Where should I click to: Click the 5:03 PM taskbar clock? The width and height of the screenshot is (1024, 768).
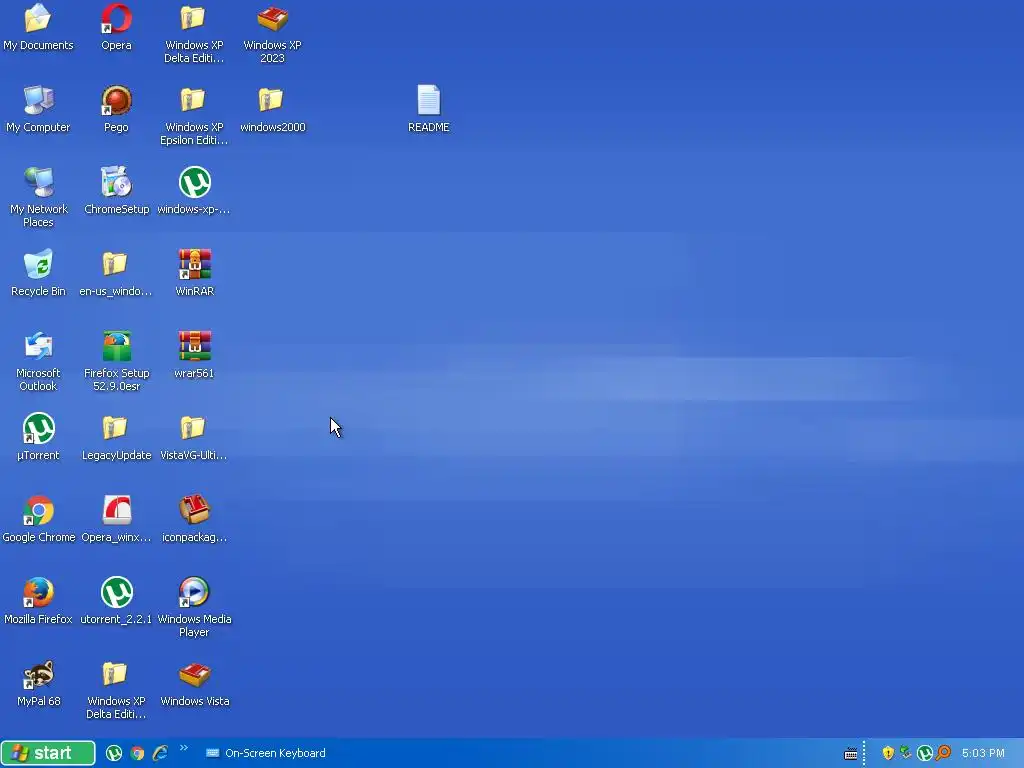click(983, 753)
